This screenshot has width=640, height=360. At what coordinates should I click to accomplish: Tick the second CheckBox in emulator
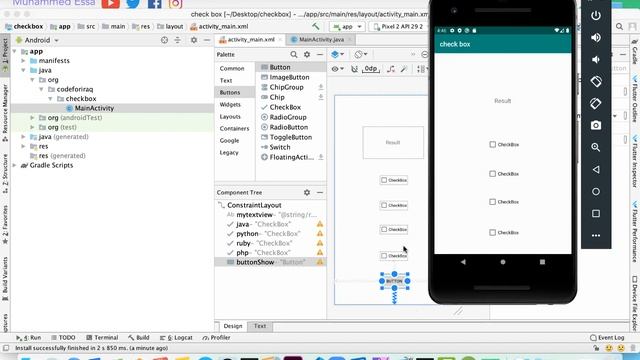[493, 174]
